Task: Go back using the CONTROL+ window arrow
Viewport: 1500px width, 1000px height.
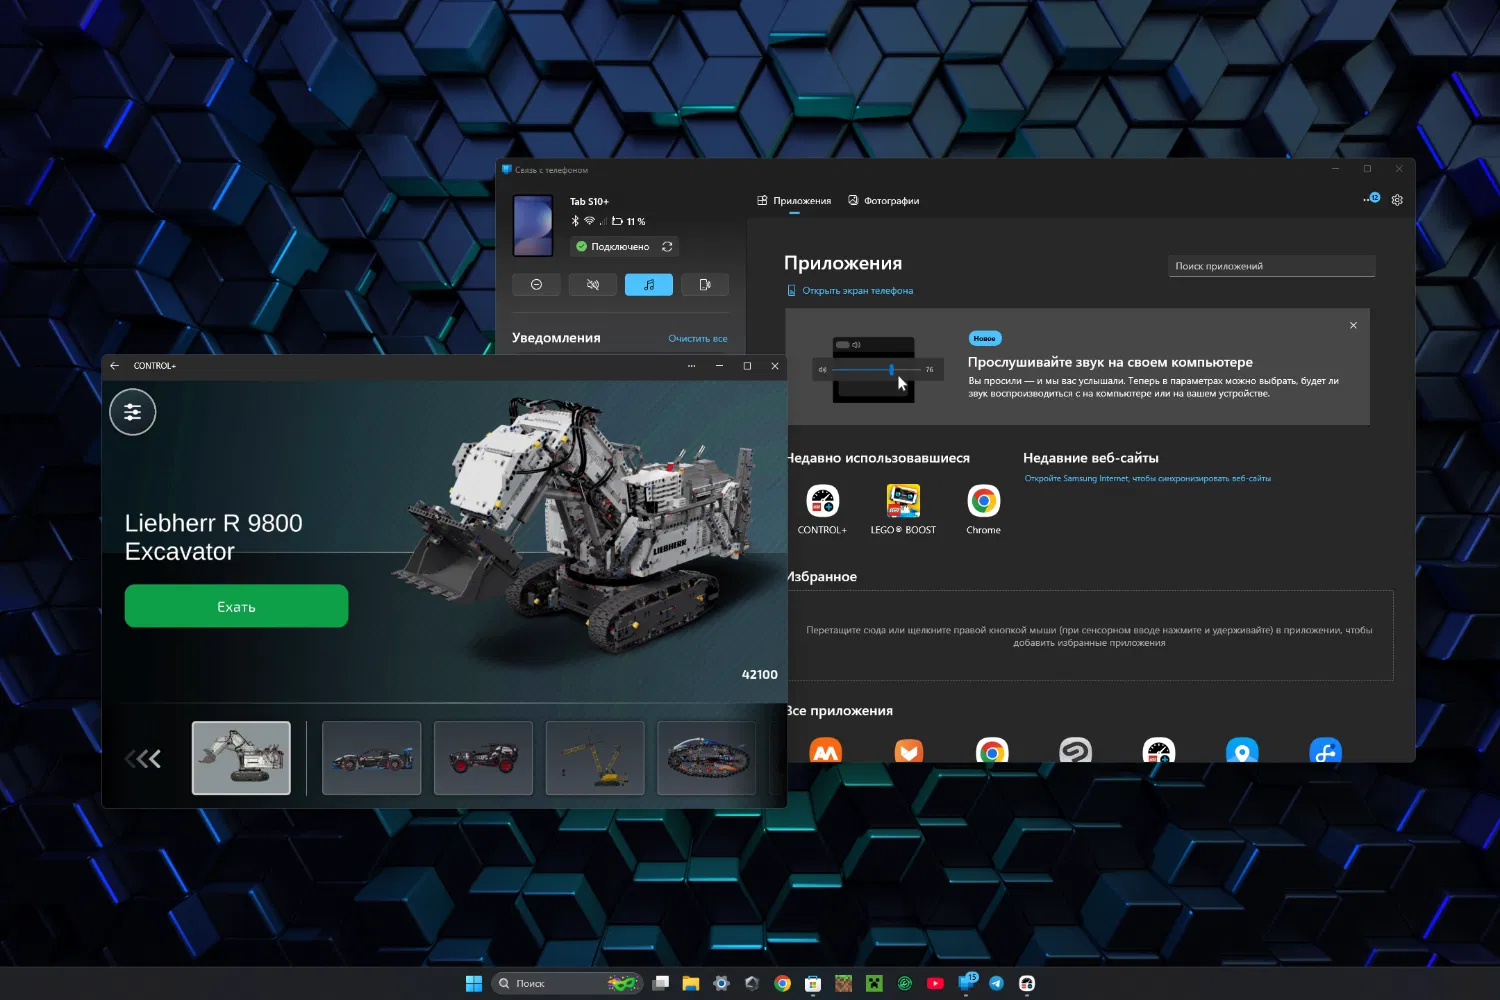Action: 115,366
